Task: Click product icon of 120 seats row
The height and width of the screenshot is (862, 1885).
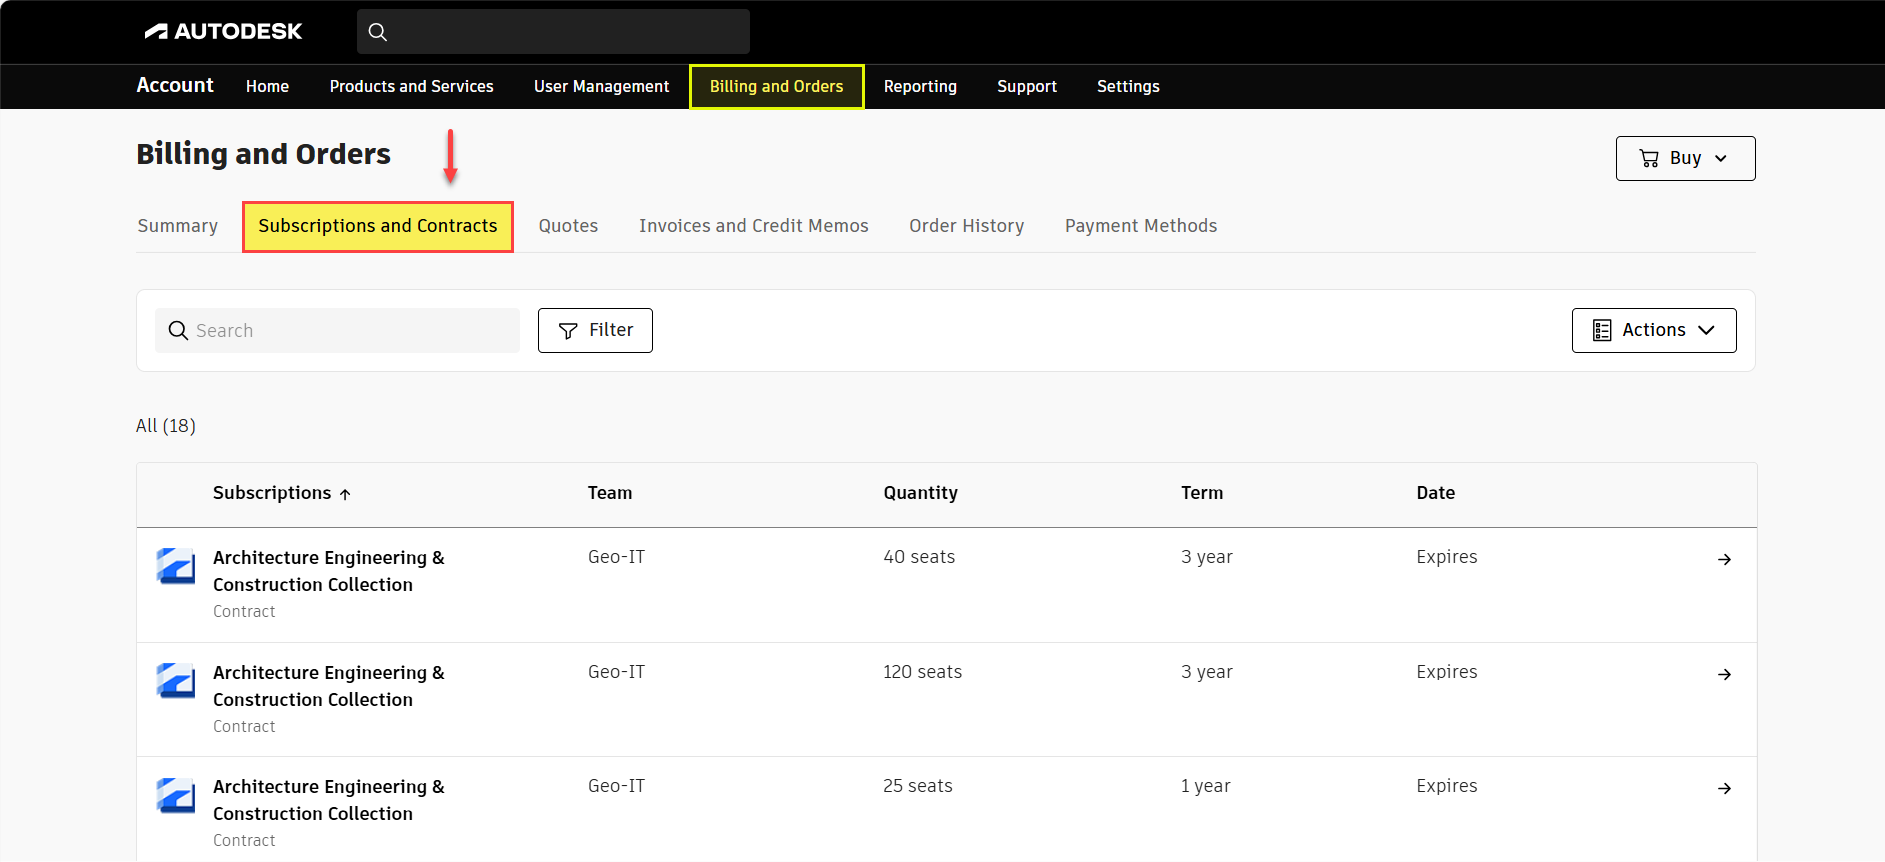Action: (x=176, y=681)
